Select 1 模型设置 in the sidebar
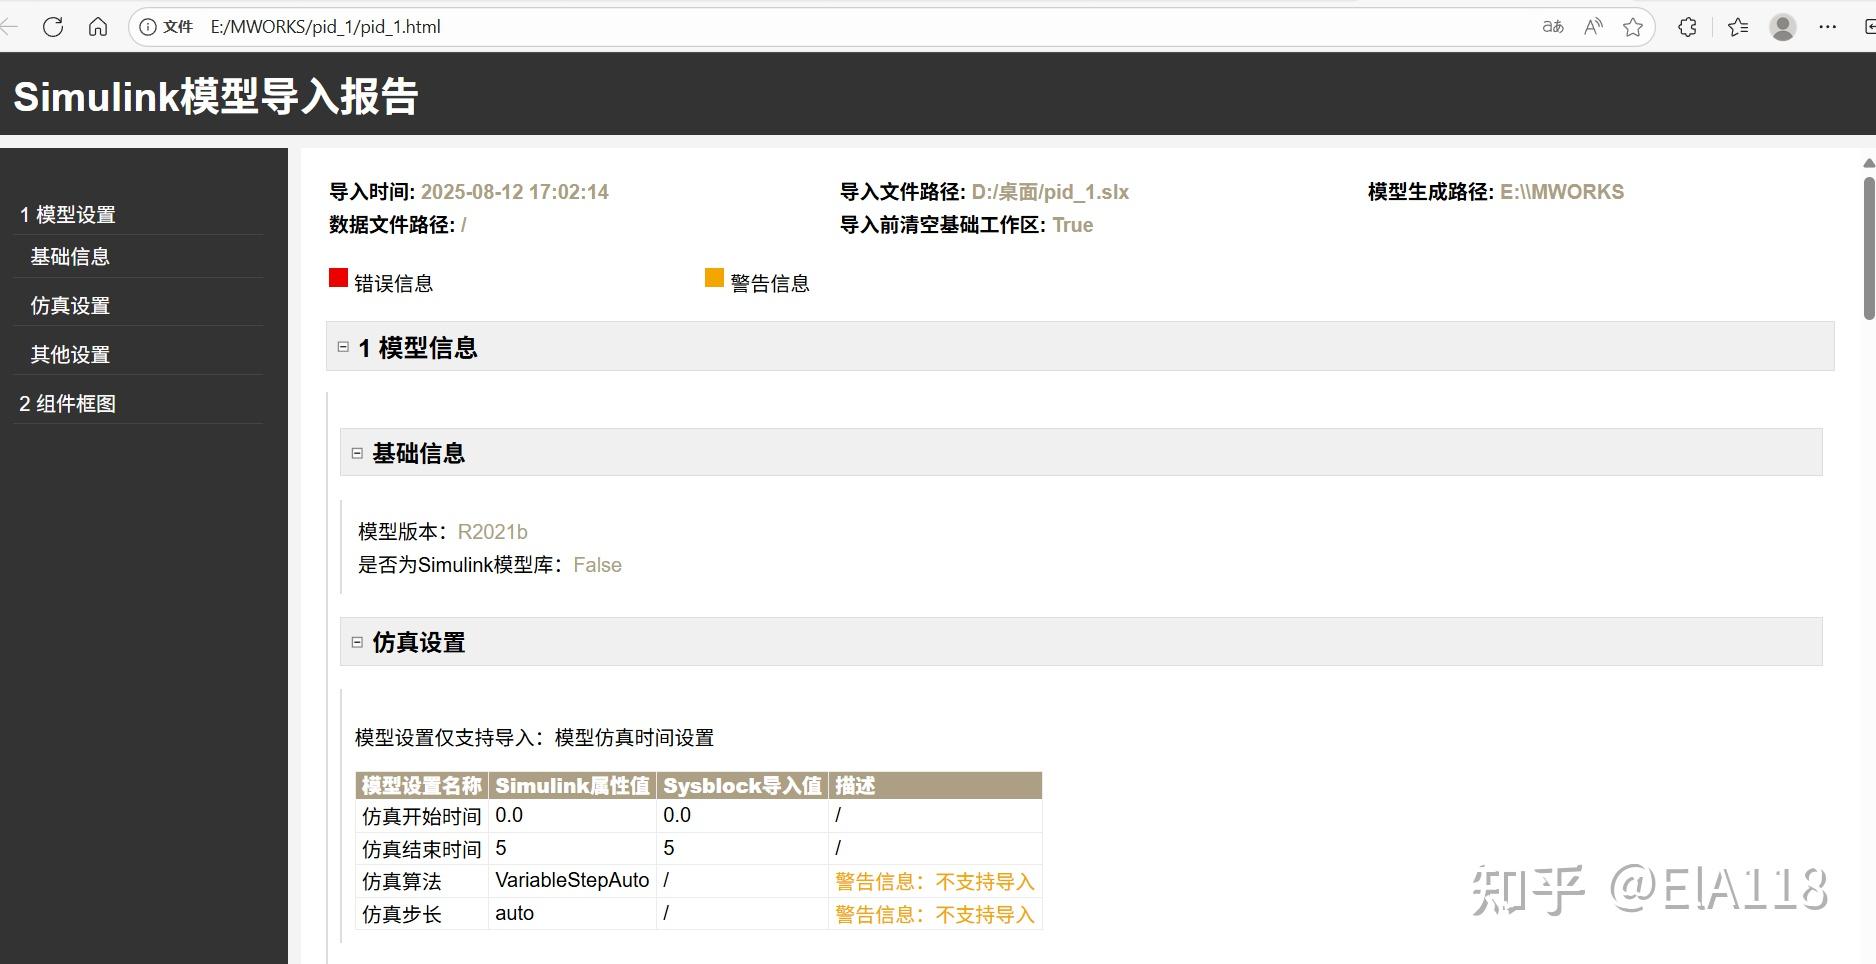Image resolution: width=1876 pixels, height=964 pixels. [x=68, y=214]
